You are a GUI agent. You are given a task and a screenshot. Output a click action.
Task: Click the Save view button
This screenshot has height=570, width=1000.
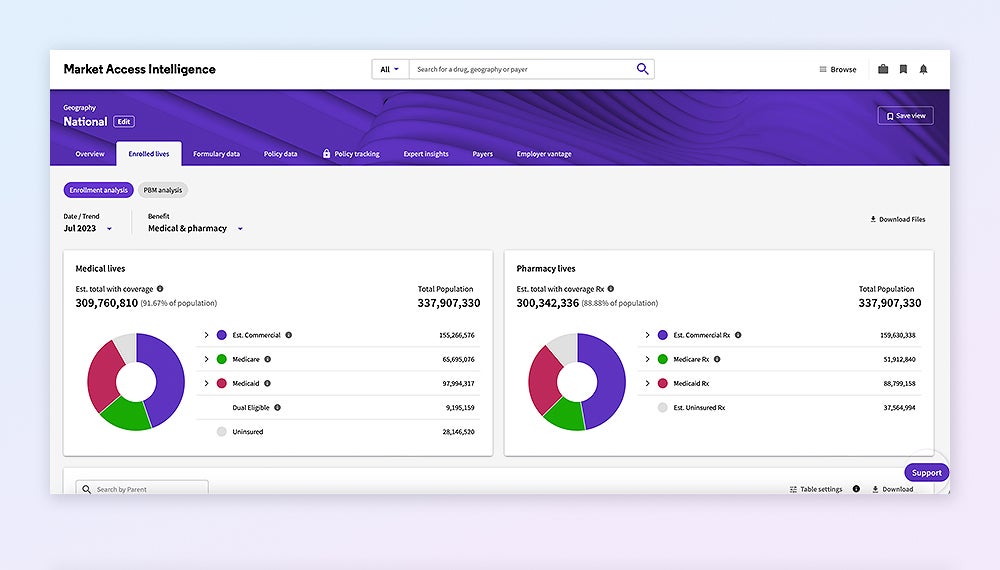click(x=904, y=116)
